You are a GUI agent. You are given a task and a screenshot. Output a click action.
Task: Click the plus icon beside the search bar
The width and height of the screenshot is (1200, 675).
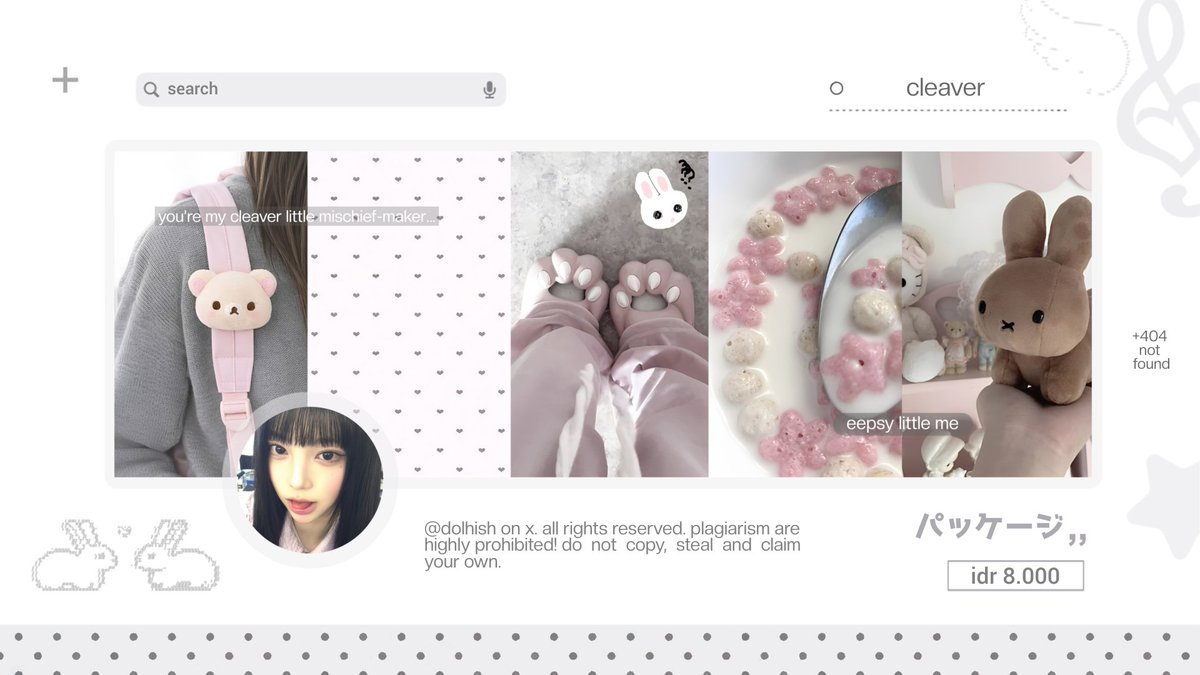coord(65,80)
